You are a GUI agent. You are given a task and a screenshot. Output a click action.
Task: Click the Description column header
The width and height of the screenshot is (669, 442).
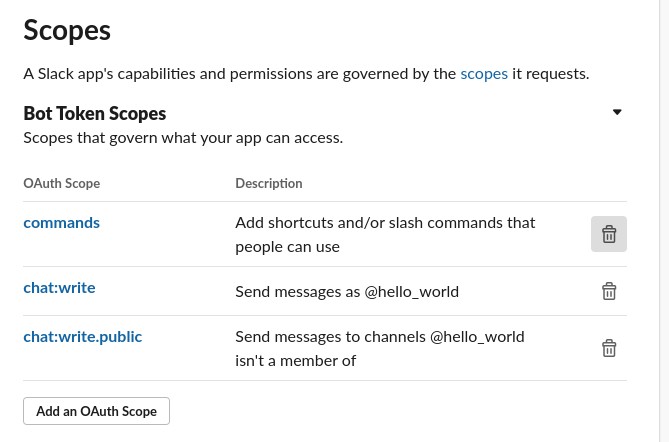[x=269, y=183]
